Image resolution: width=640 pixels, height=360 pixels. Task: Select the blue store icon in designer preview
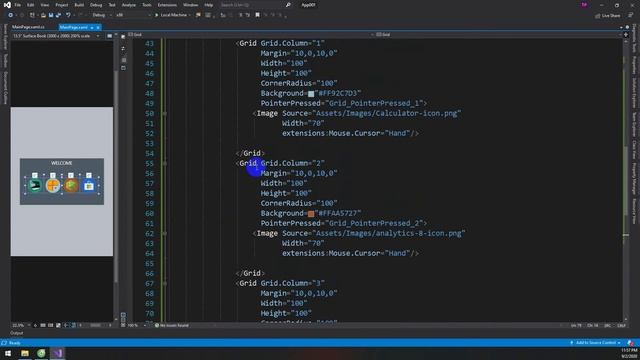[89, 186]
